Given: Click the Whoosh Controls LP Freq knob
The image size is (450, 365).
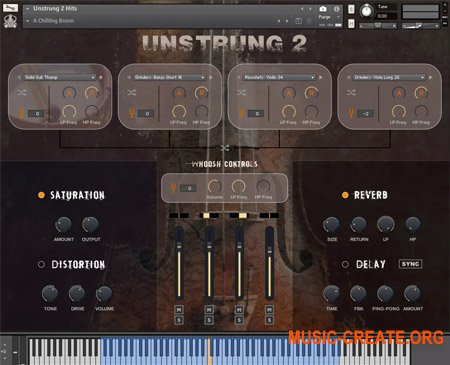Looking at the screenshot, I should tap(238, 186).
